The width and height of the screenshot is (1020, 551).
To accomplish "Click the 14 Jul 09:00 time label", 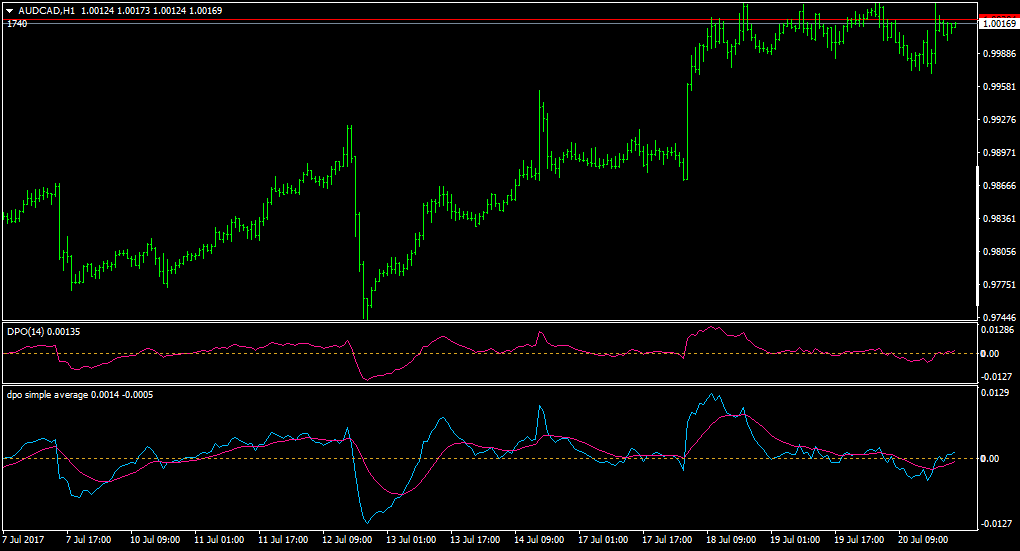I will coord(539,540).
